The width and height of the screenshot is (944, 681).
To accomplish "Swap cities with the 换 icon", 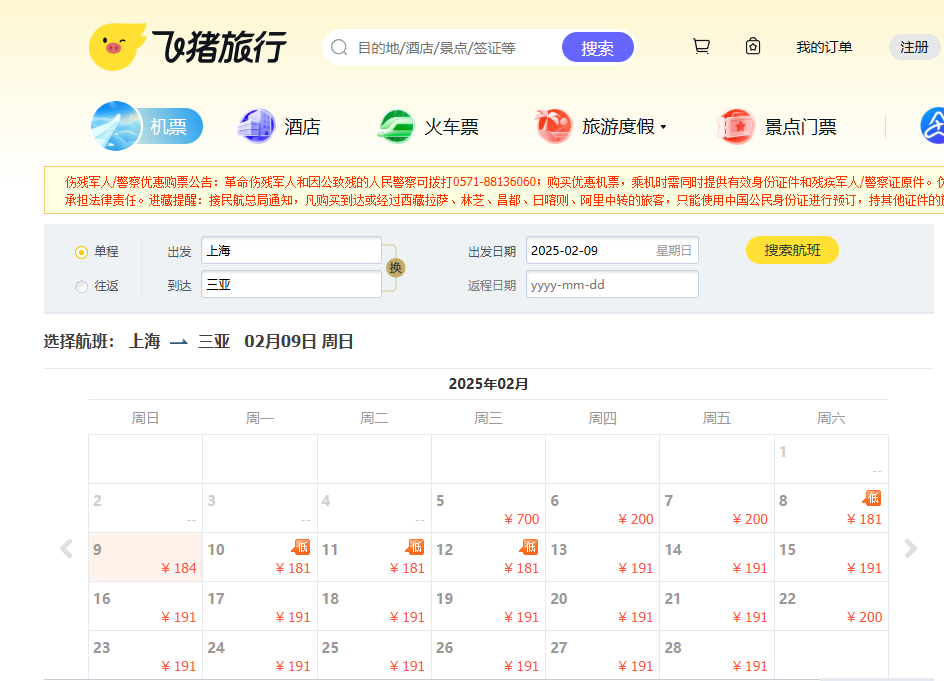I will [x=396, y=267].
